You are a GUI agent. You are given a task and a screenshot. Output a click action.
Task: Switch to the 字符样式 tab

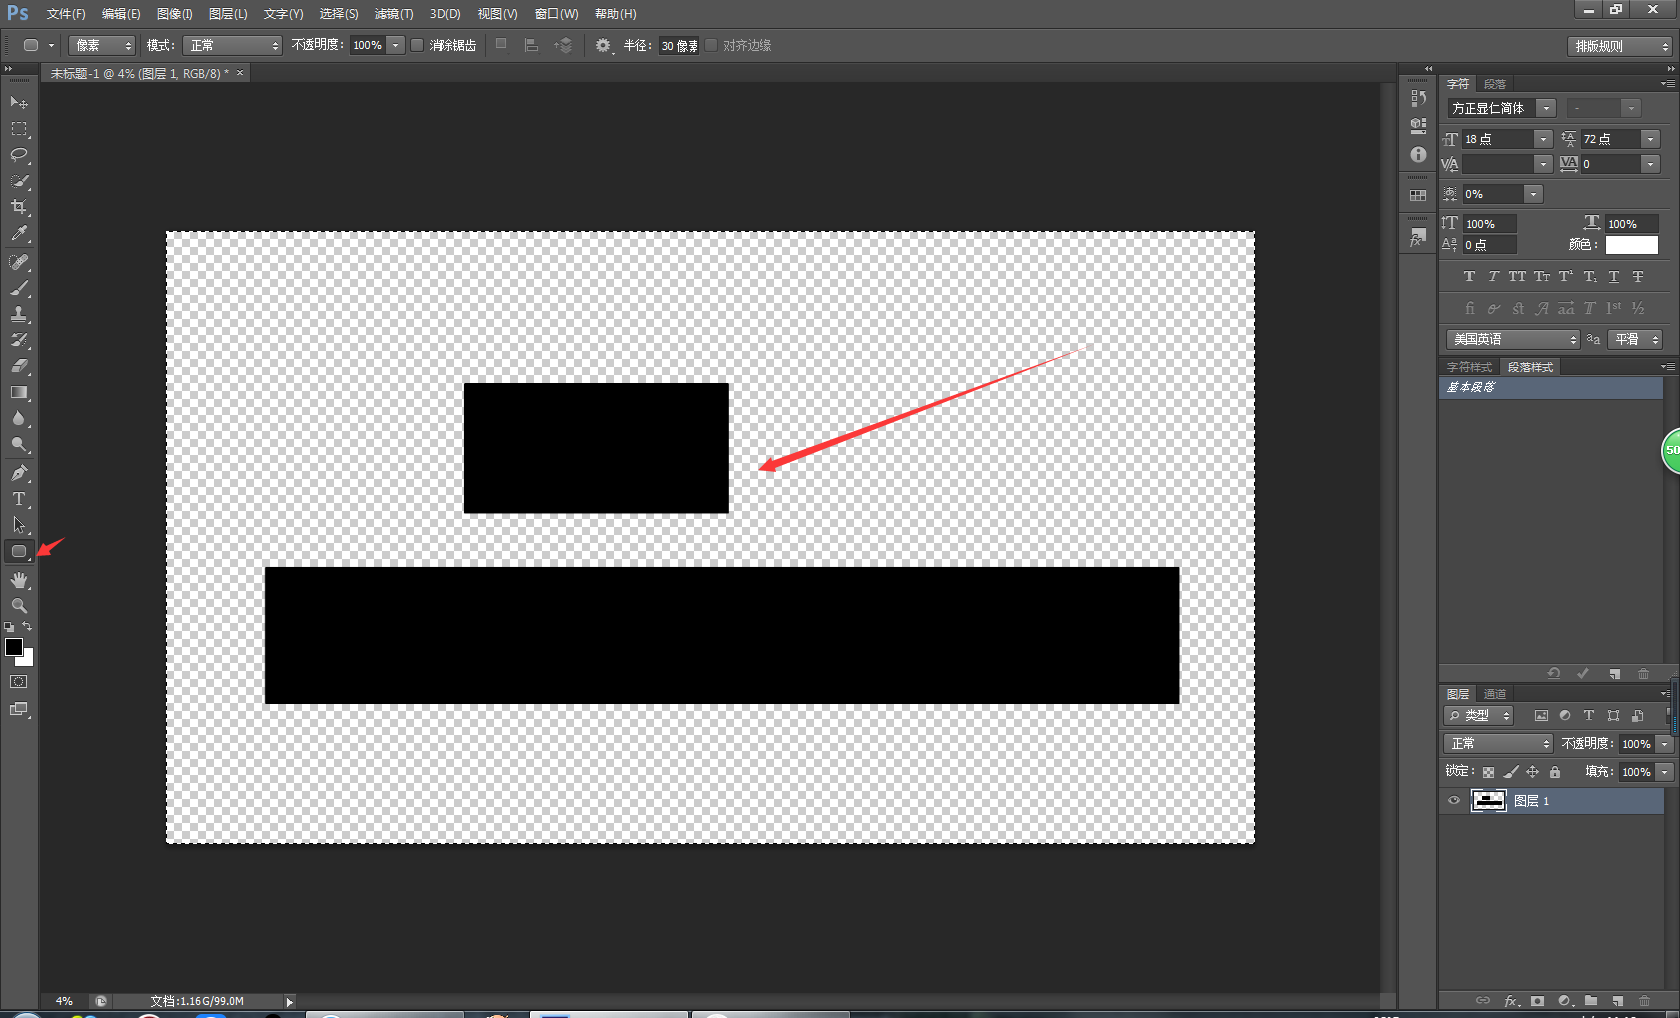pyautogui.click(x=1469, y=367)
